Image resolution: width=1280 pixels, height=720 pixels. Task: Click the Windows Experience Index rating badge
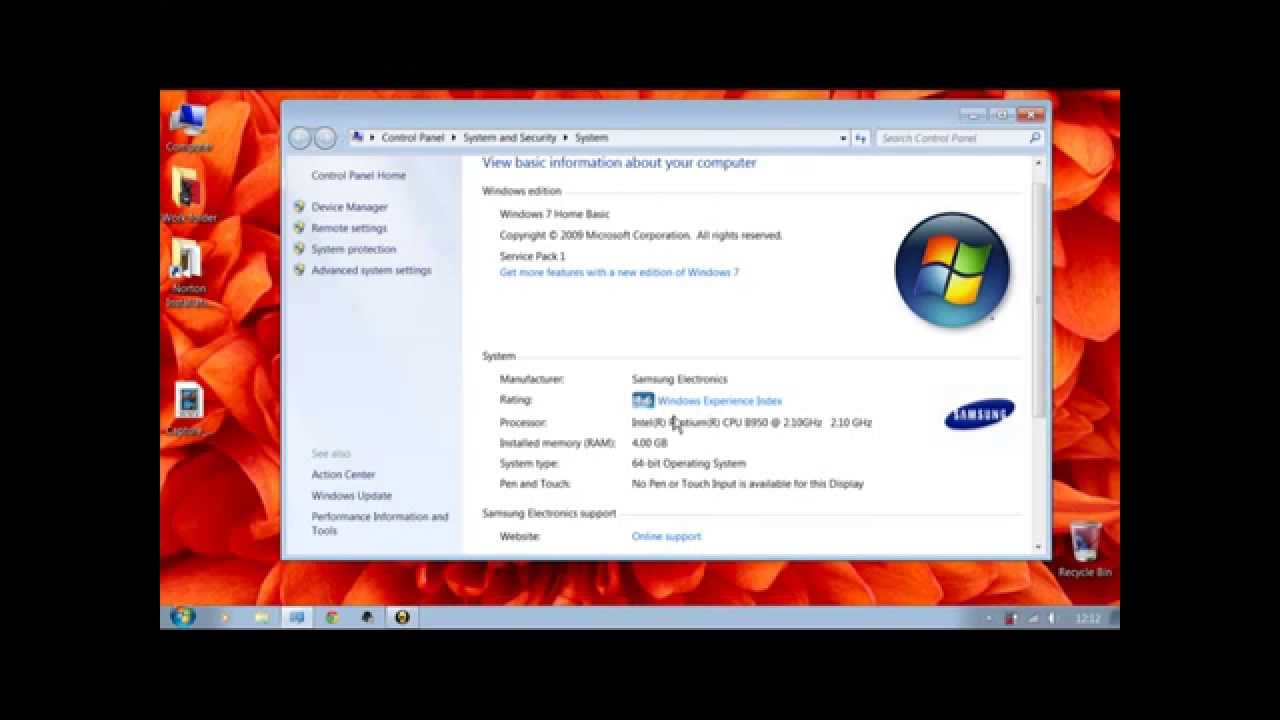(643, 401)
